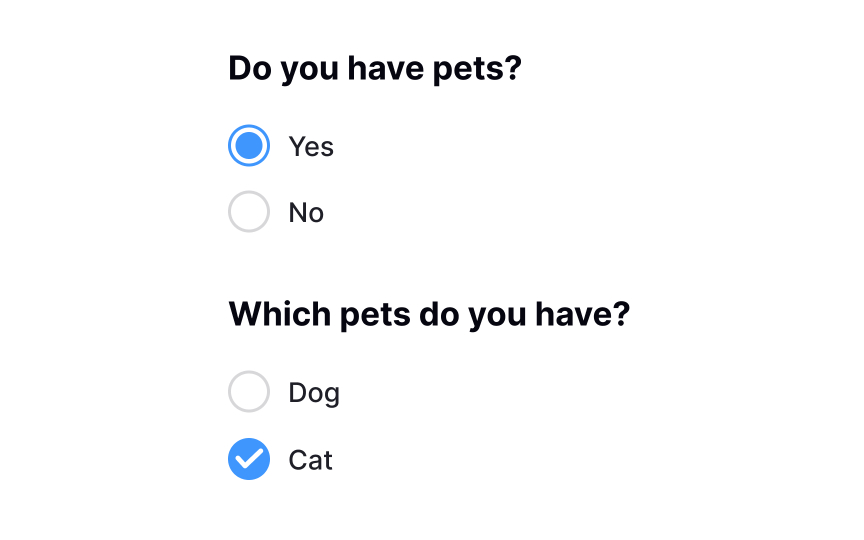Select the Yes radio button

[249, 146]
